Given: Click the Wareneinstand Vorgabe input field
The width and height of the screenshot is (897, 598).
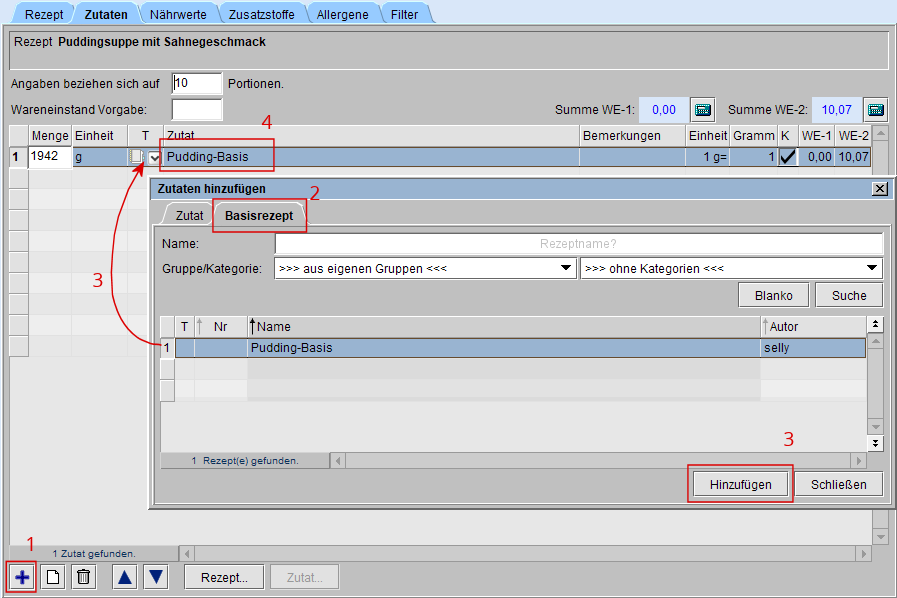Looking at the screenshot, I should pos(197,109).
